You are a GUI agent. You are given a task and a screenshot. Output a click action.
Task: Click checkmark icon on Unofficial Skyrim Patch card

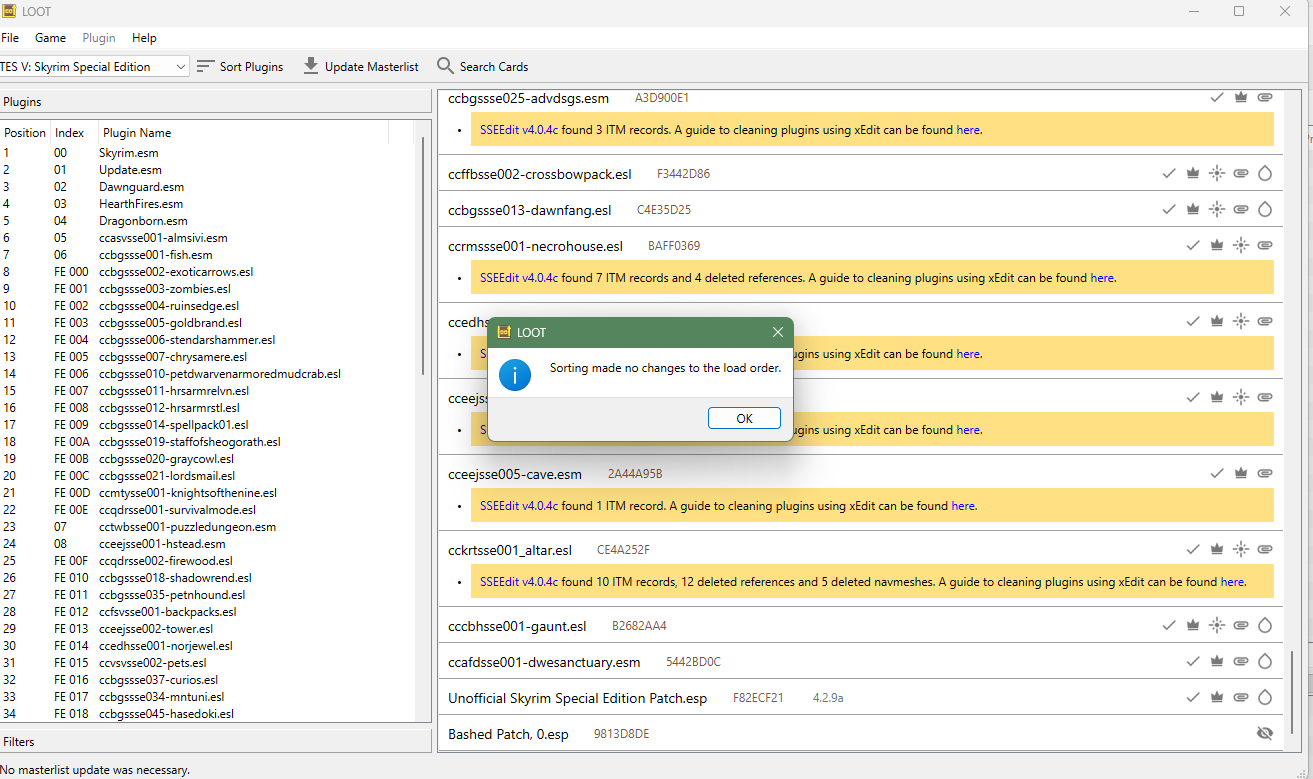tap(1193, 697)
